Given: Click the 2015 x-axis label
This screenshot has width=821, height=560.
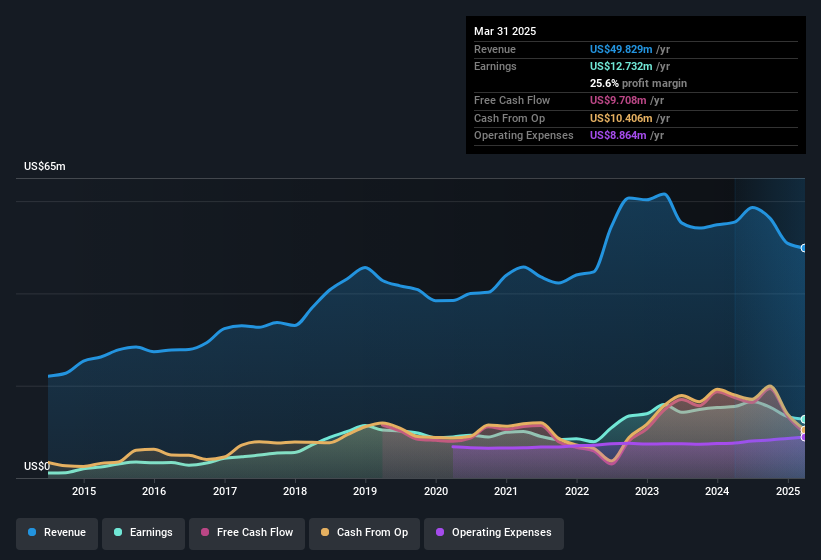Looking at the screenshot, I should (x=84, y=491).
